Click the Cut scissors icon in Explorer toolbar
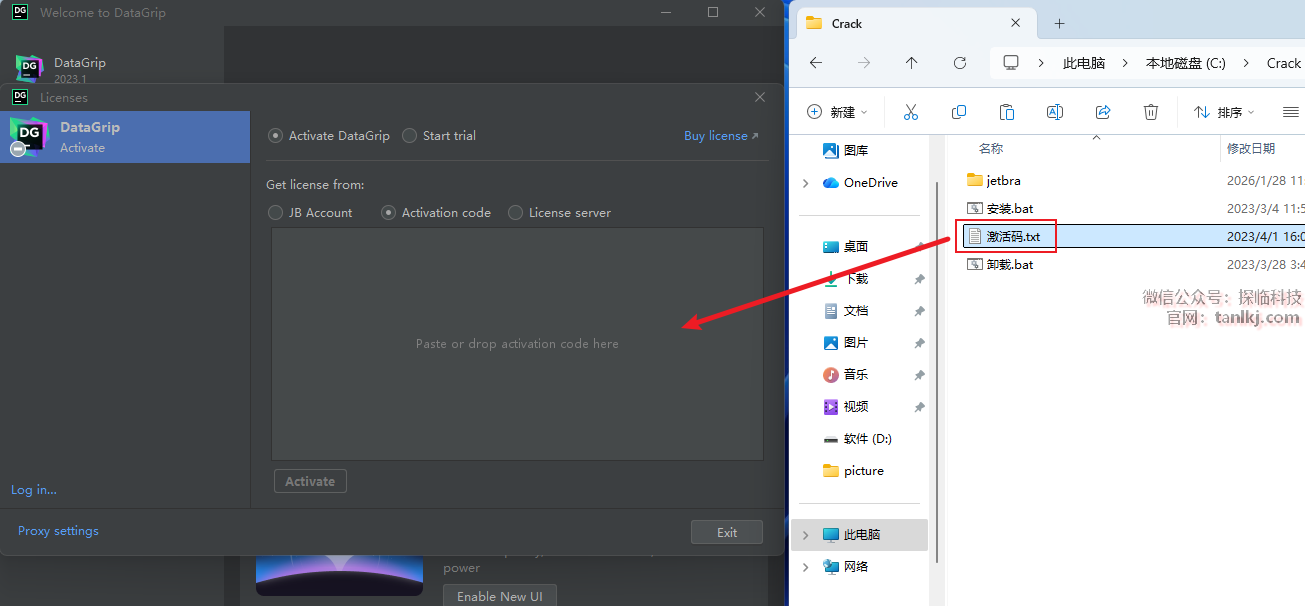Viewport: 1305px width, 606px height. coord(910,112)
